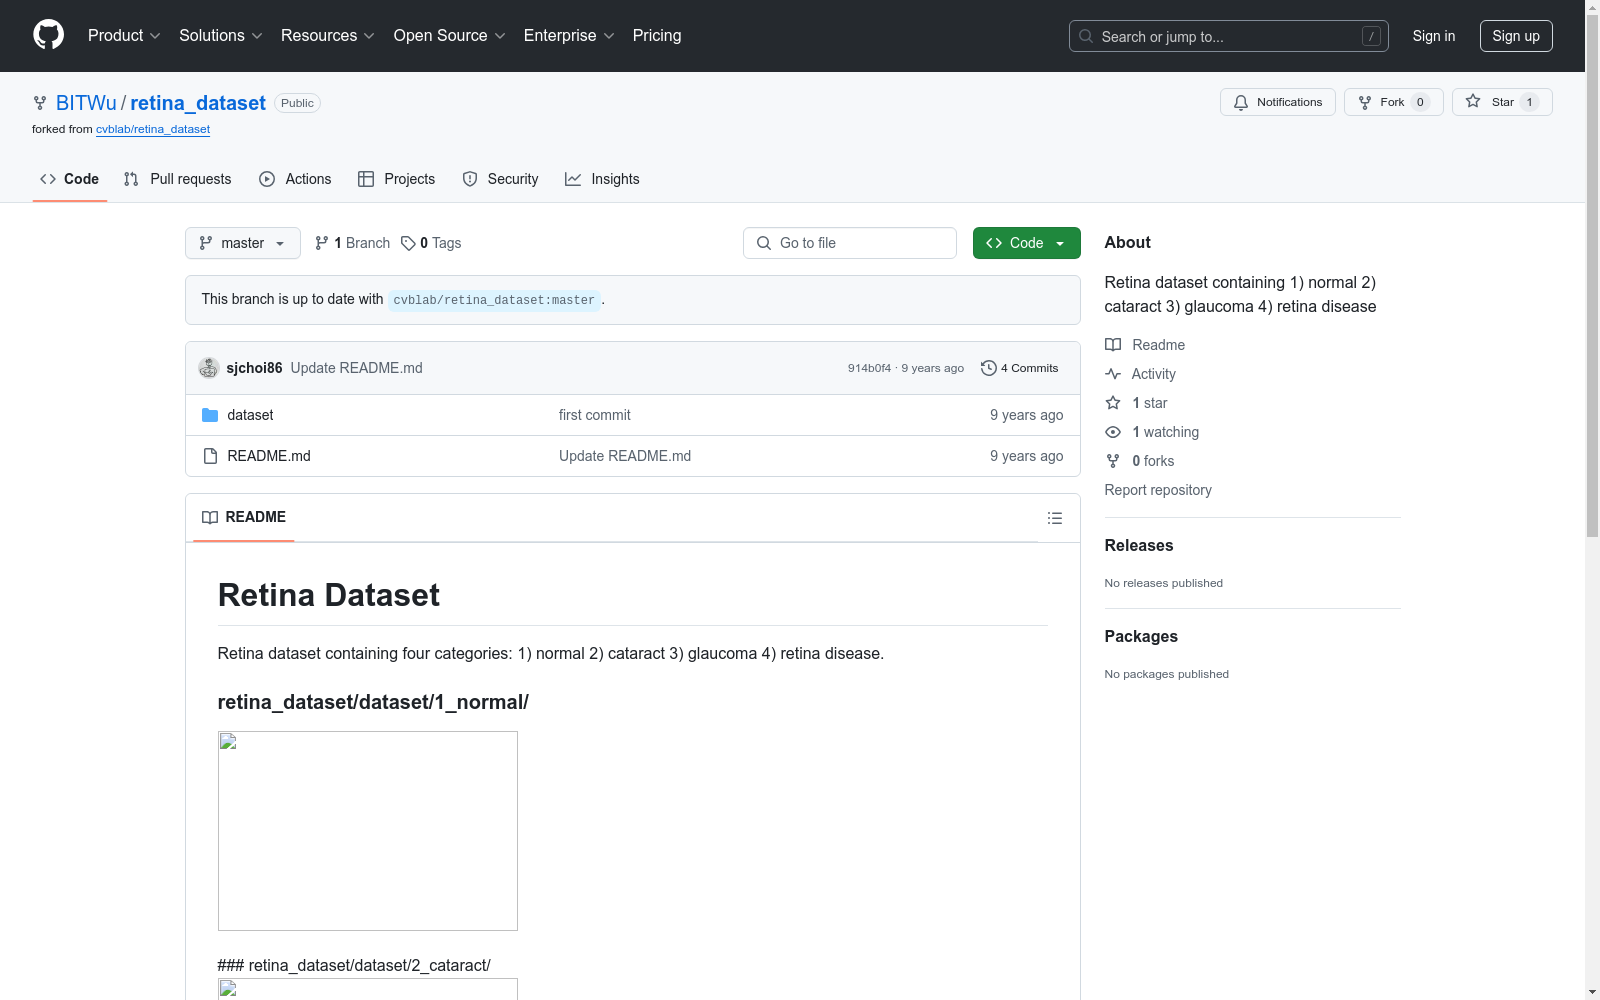This screenshot has height=1000, width=1600.
Task: Click the Activity pulse icon
Action: coord(1113,374)
